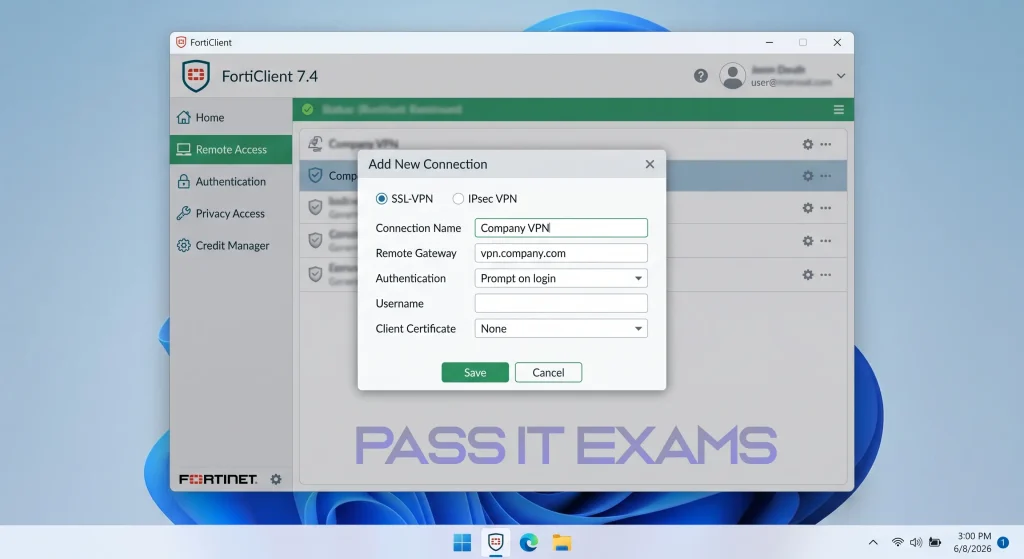Screen dimensions: 1024x559
Task: Click the Authentication padlock icon
Action: point(184,182)
